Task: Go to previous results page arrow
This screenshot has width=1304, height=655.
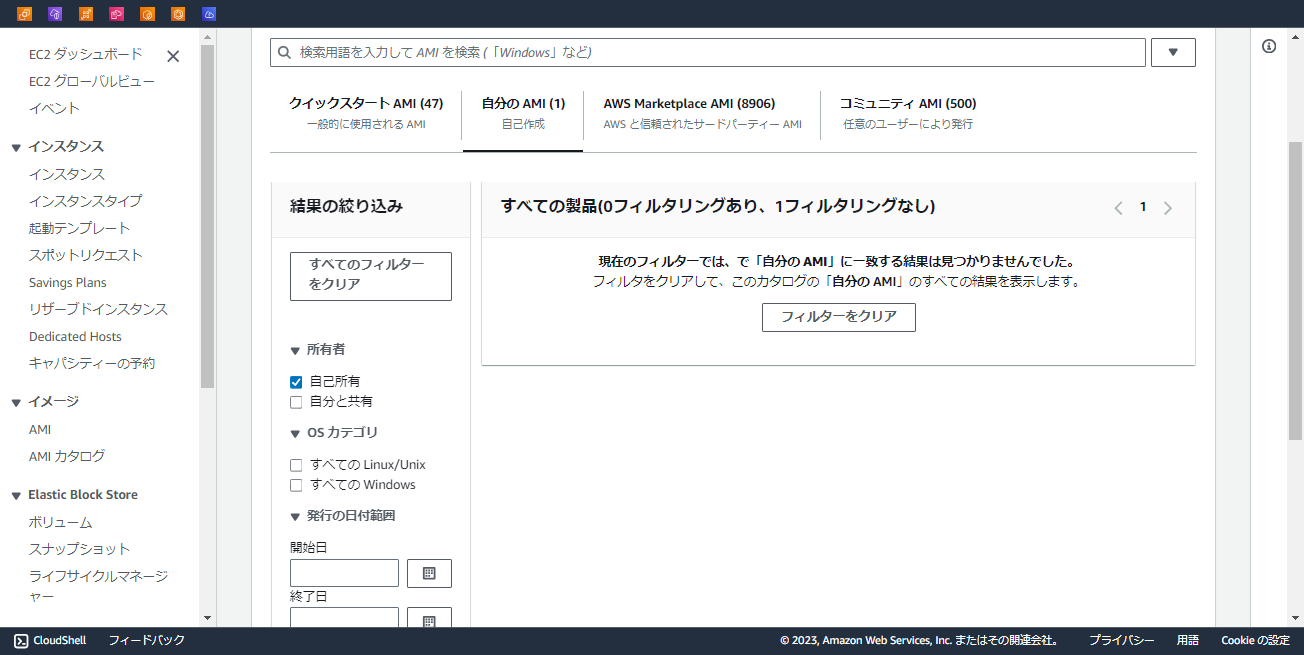Action: 1119,208
